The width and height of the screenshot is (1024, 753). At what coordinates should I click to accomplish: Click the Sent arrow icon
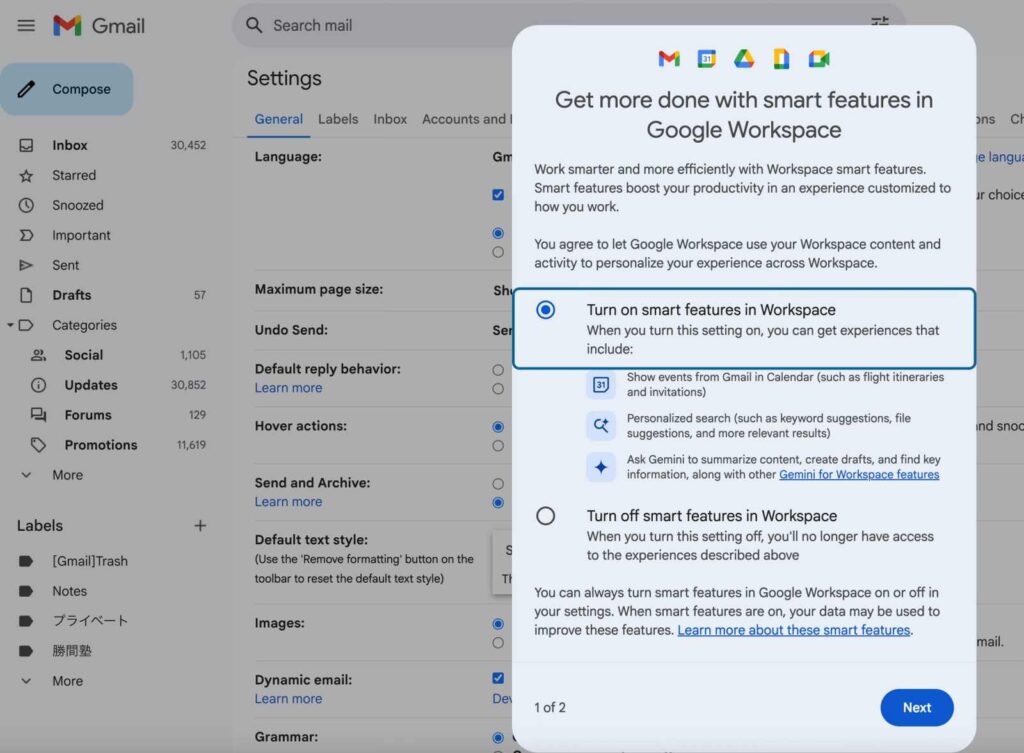click(26, 265)
